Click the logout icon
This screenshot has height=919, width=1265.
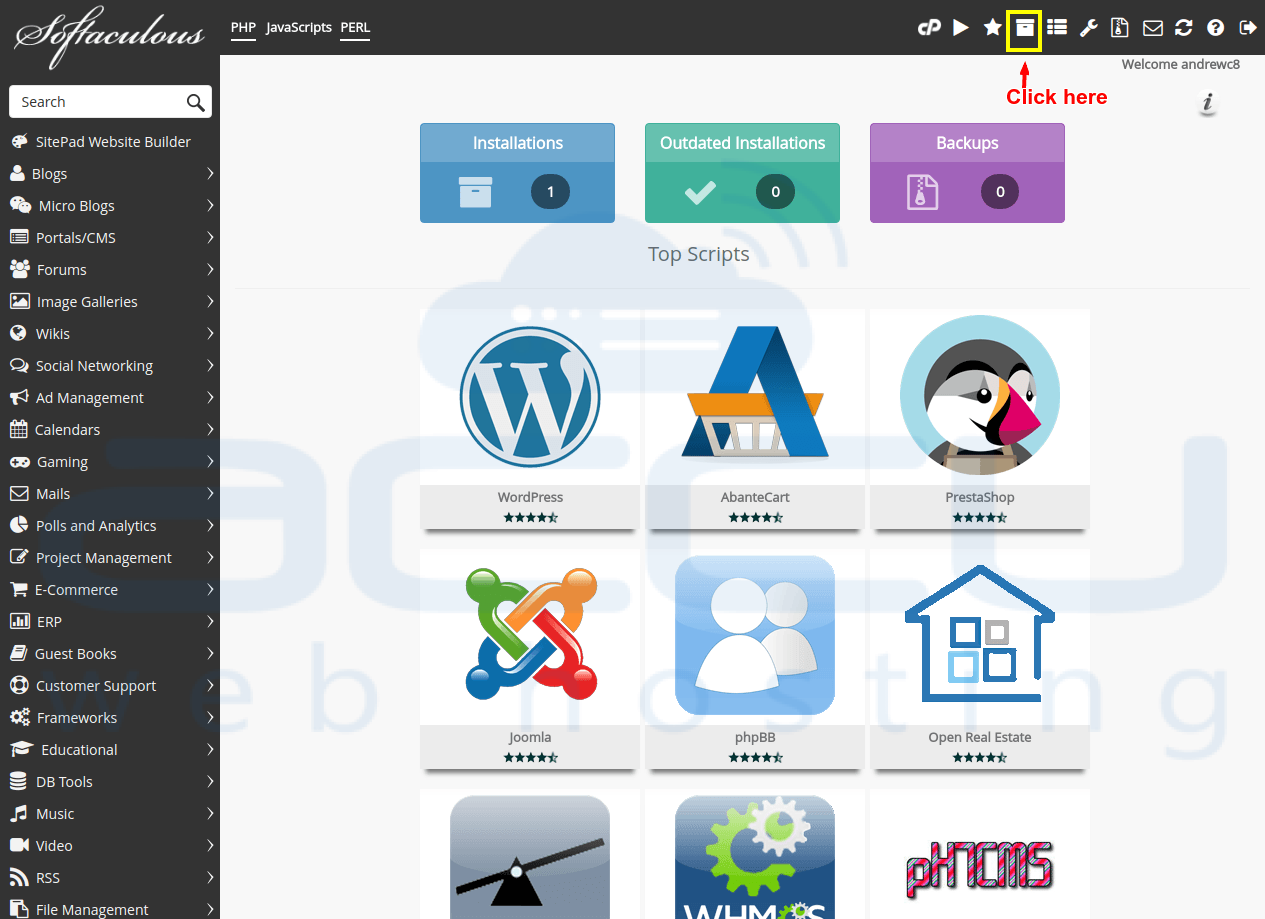click(x=1247, y=28)
